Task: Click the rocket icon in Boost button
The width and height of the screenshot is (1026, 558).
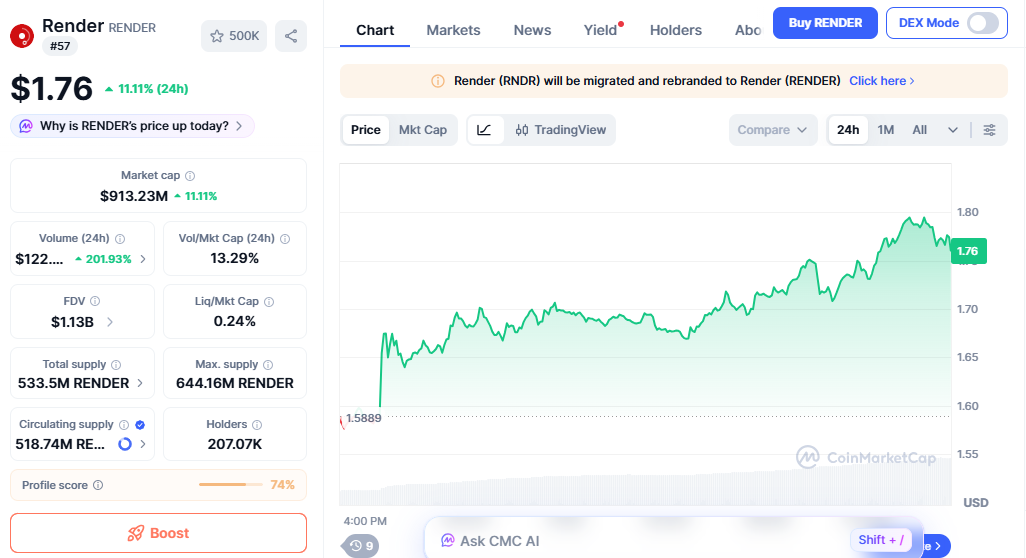Action: [135, 533]
